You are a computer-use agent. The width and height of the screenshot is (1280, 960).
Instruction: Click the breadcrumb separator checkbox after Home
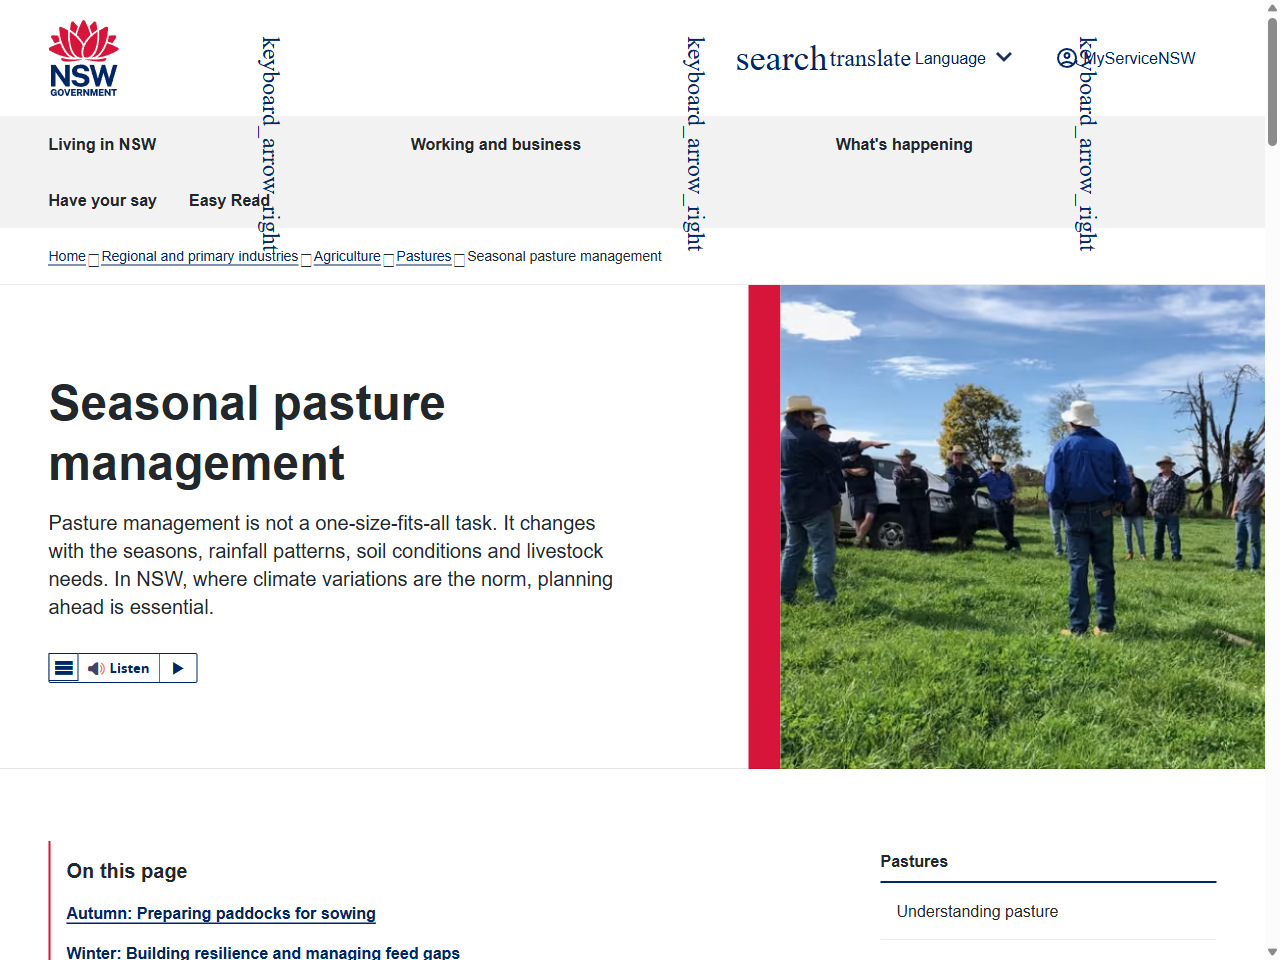93,261
